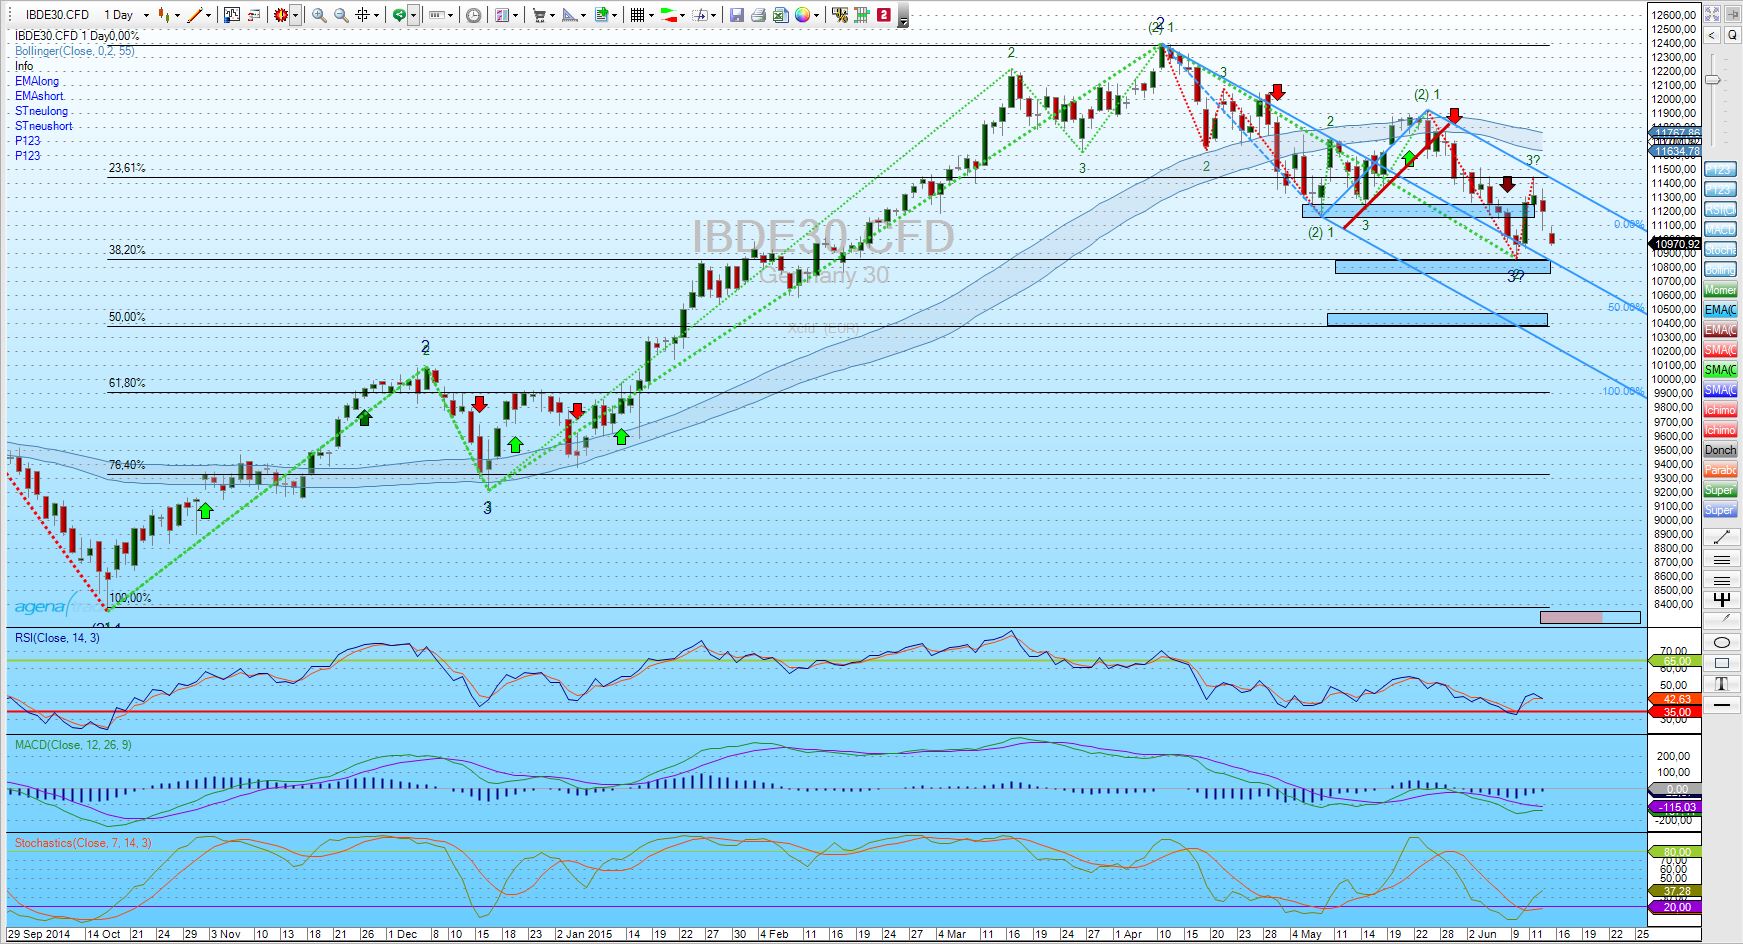Viewport: 1743px width, 944px height.
Task: Toggle the MACD indicator button
Action: pos(1720,230)
